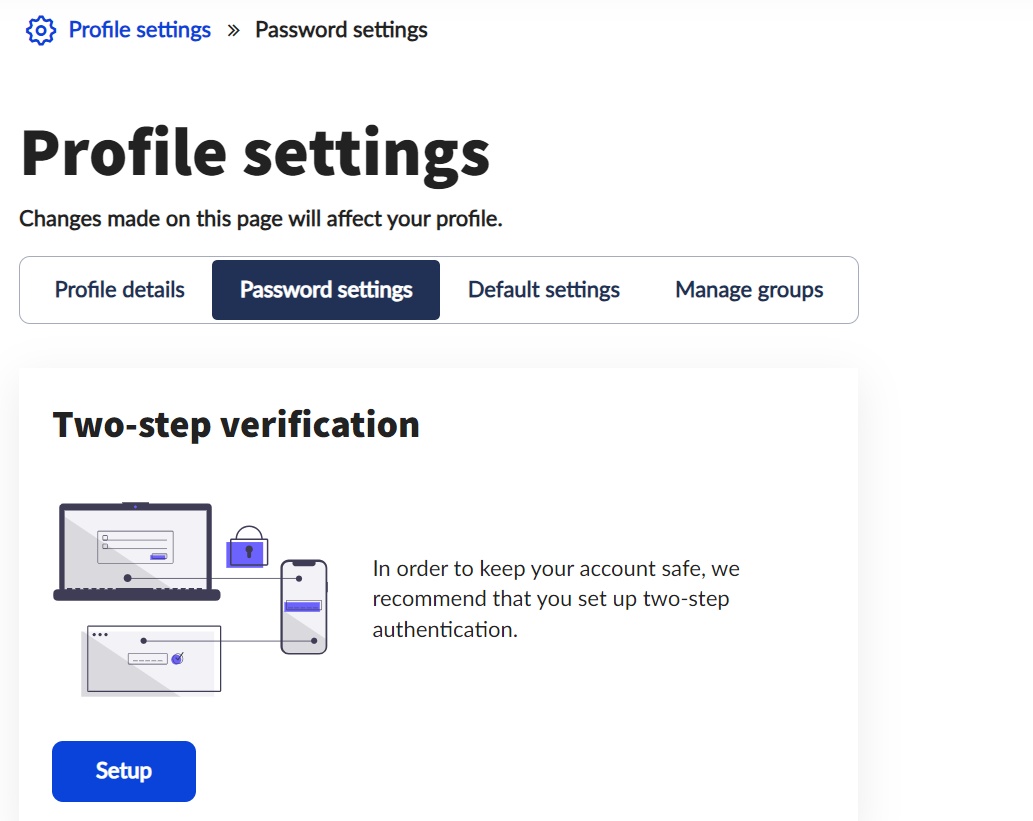Click the purple bar on the phone screen
The width and height of the screenshot is (1033, 821).
click(303, 606)
